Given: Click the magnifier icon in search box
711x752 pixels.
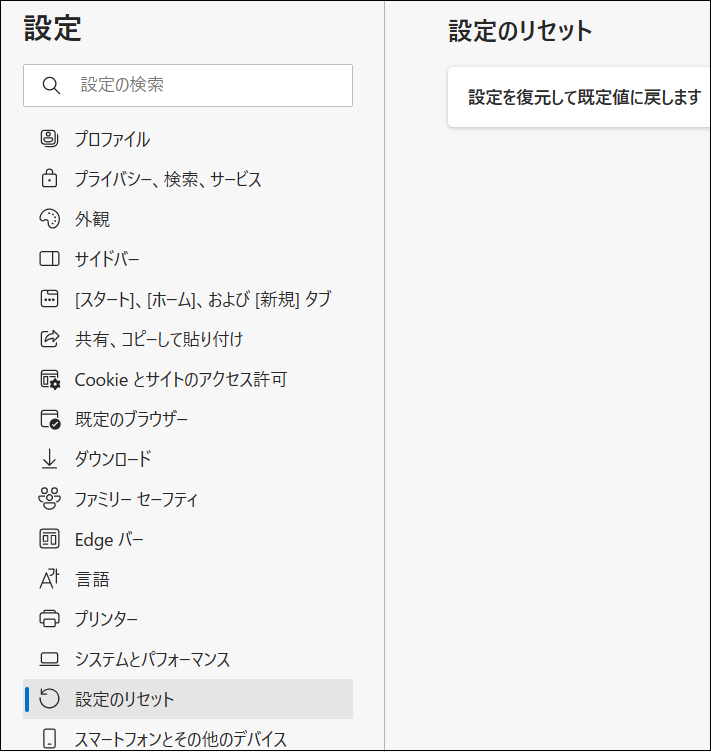Looking at the screenshot, I should pos(51,85).
